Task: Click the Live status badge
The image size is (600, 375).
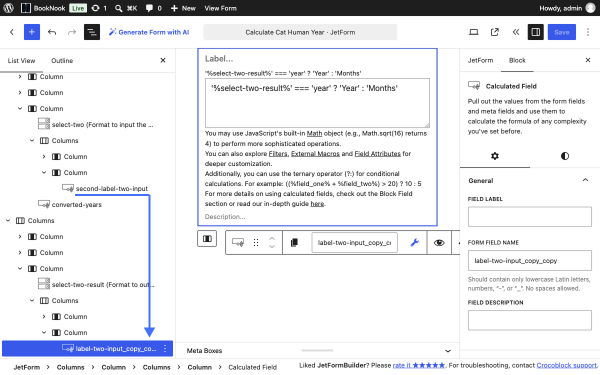Action: click(78, 8)
